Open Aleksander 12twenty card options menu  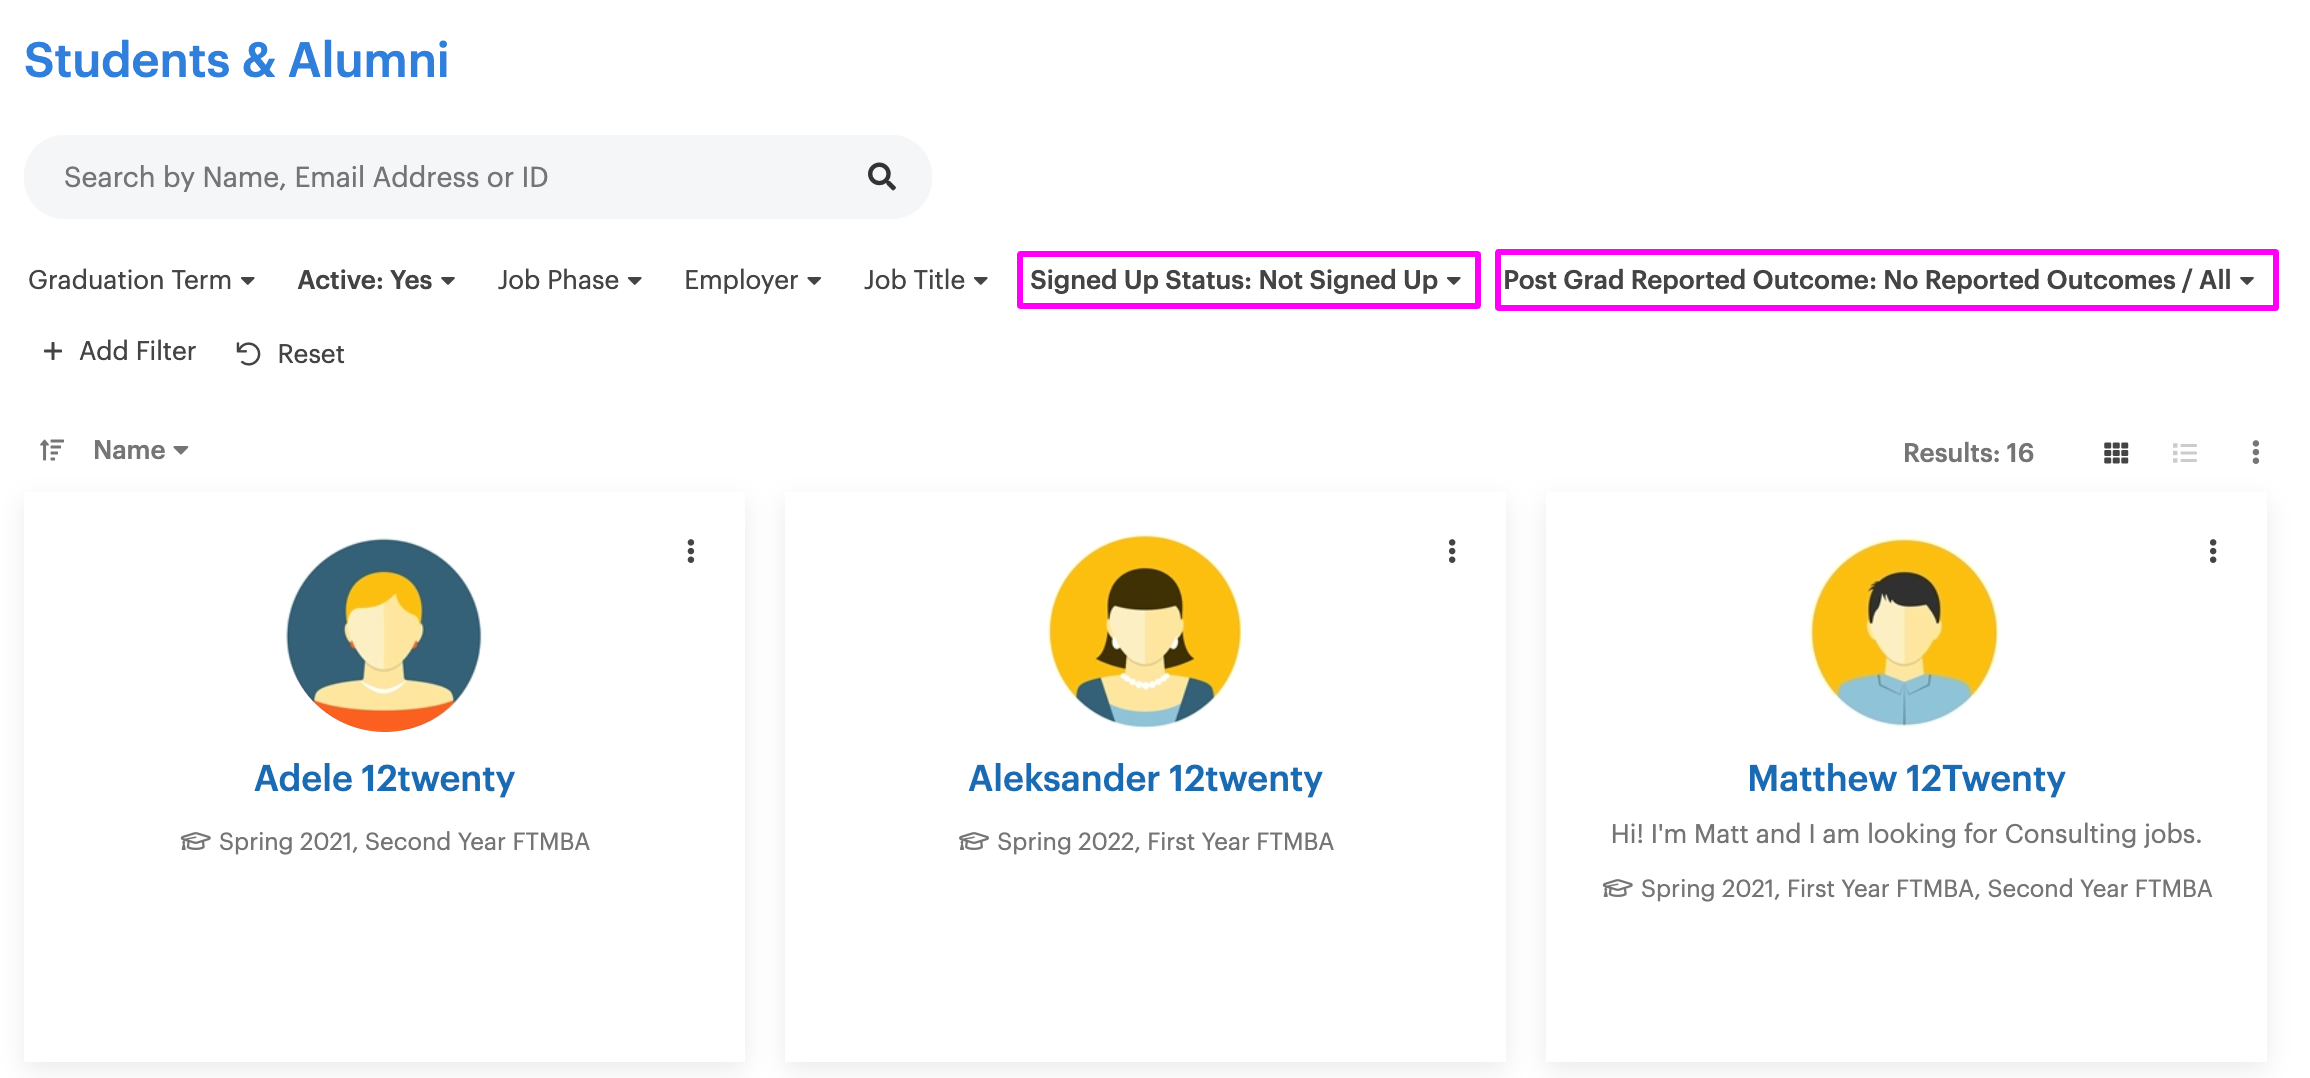coord(1451,551)
